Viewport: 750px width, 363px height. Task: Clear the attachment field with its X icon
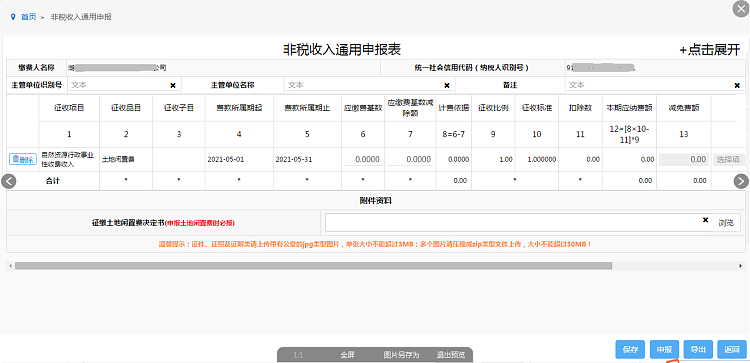pyautogui.click(x=705, y=220)
